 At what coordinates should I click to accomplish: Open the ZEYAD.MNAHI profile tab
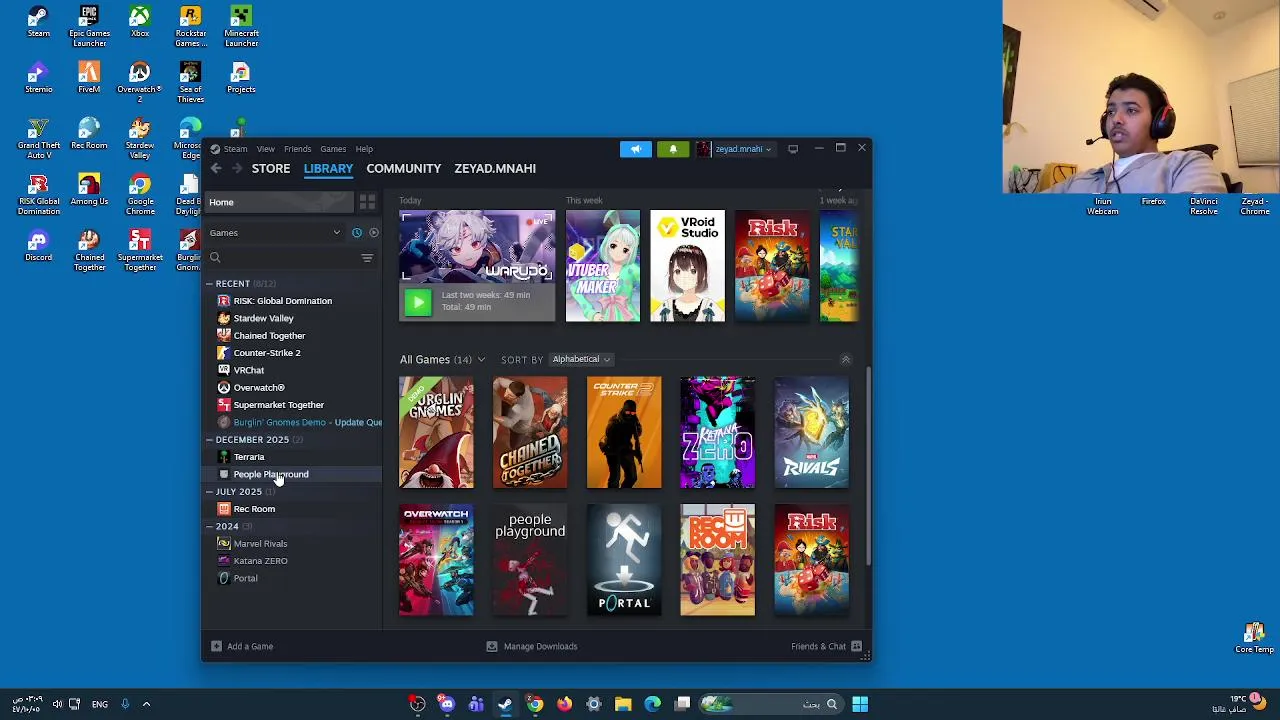click(495, 168)
